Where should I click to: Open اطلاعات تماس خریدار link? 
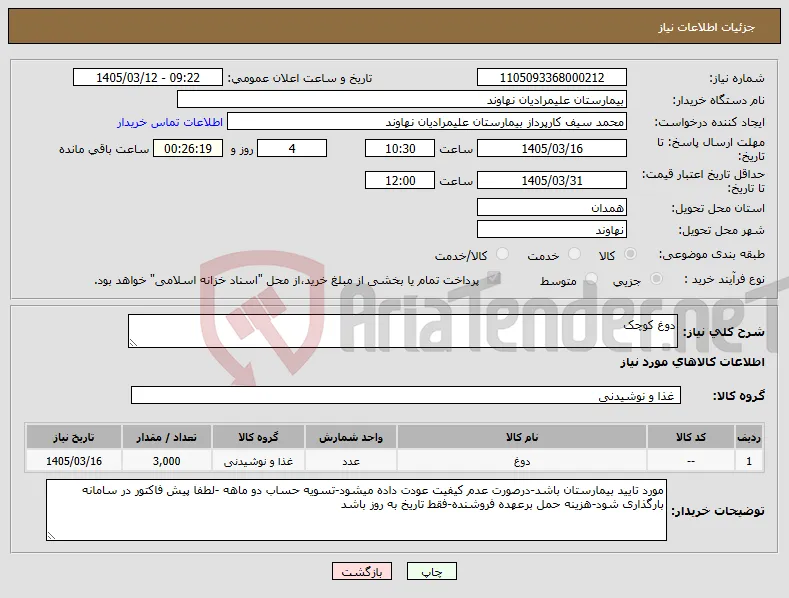click(x=170, y=122)
